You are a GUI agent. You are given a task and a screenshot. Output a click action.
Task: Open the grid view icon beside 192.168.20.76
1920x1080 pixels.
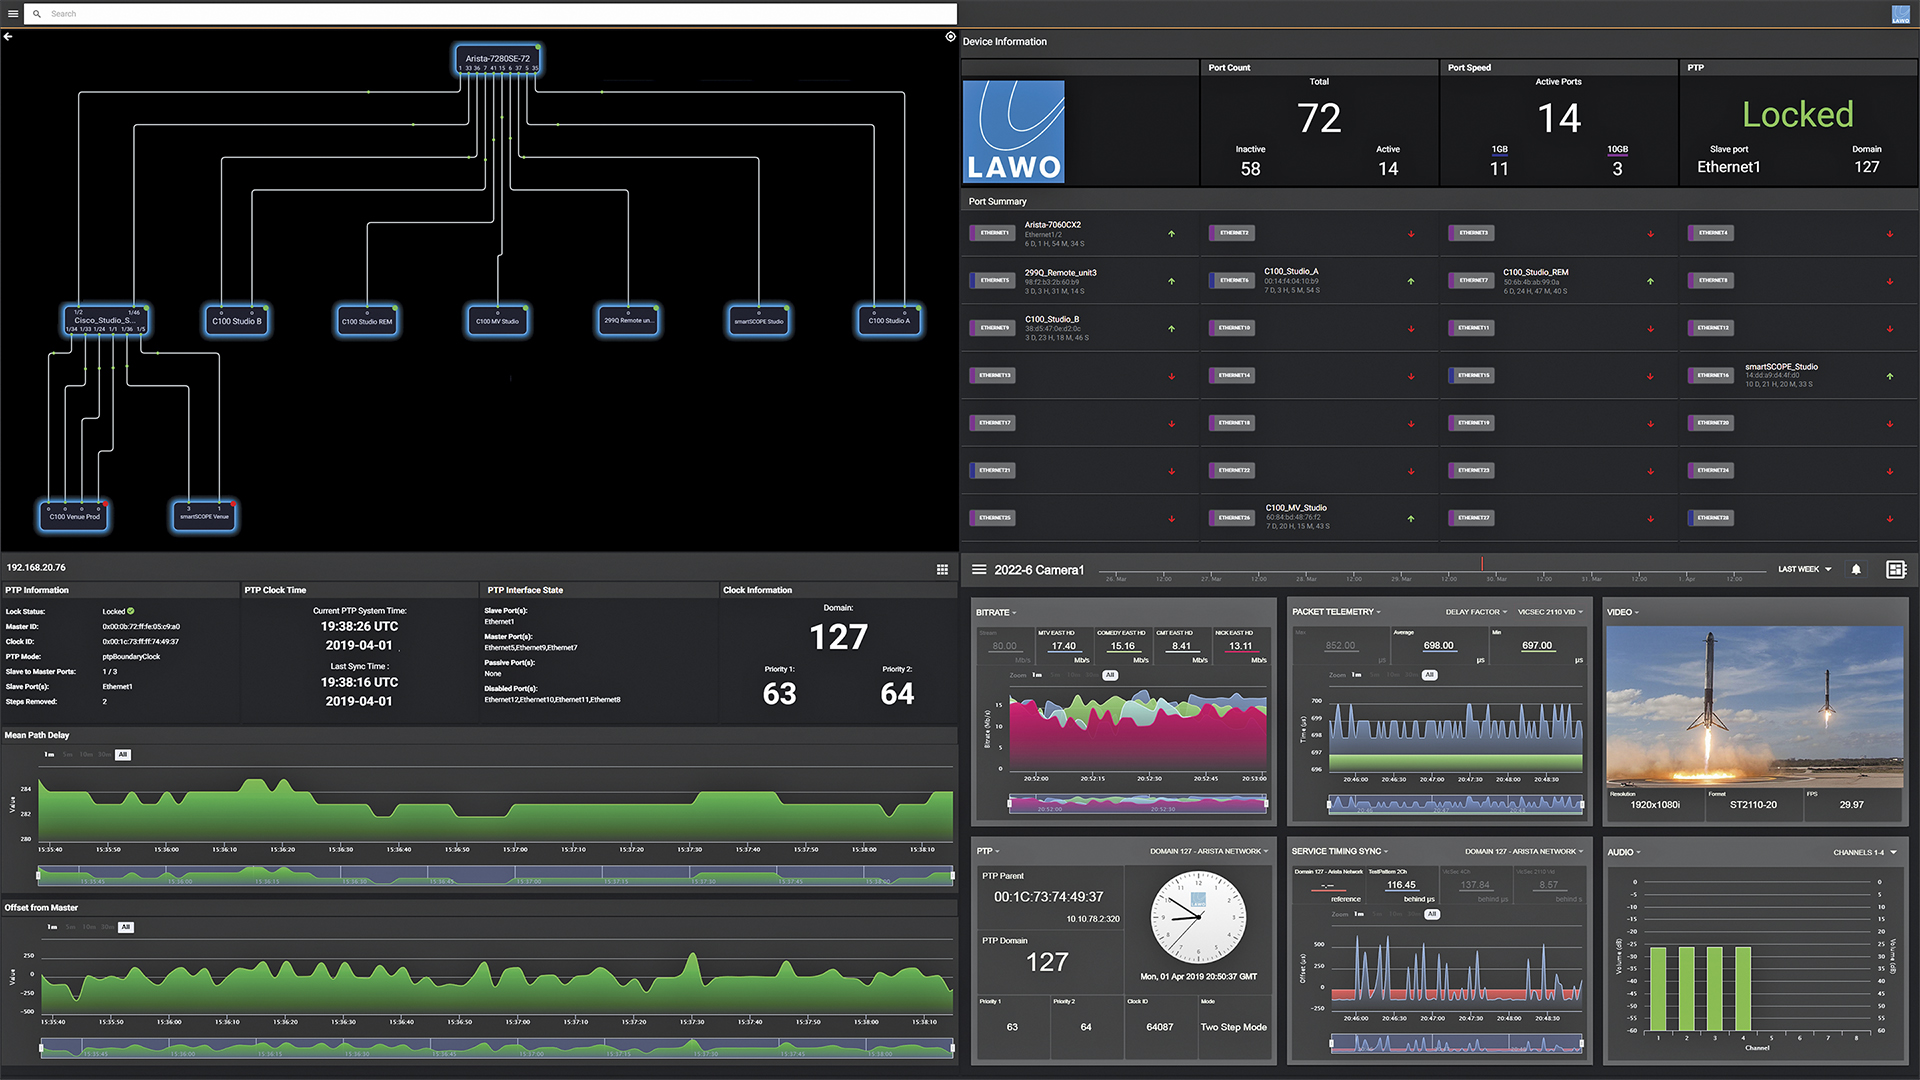click(x=942, y=569)
